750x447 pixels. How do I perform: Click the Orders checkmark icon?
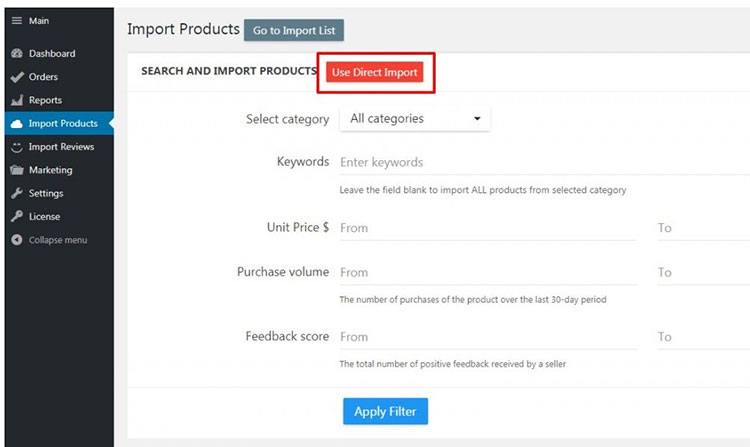coord(16,77)
